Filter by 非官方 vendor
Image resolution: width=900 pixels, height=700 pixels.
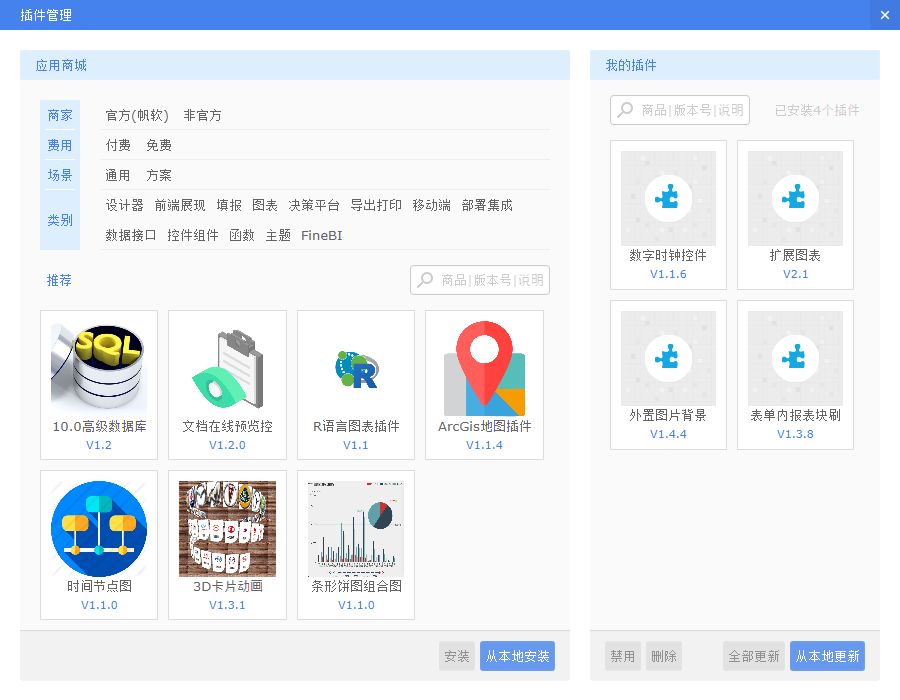(202, 115)
